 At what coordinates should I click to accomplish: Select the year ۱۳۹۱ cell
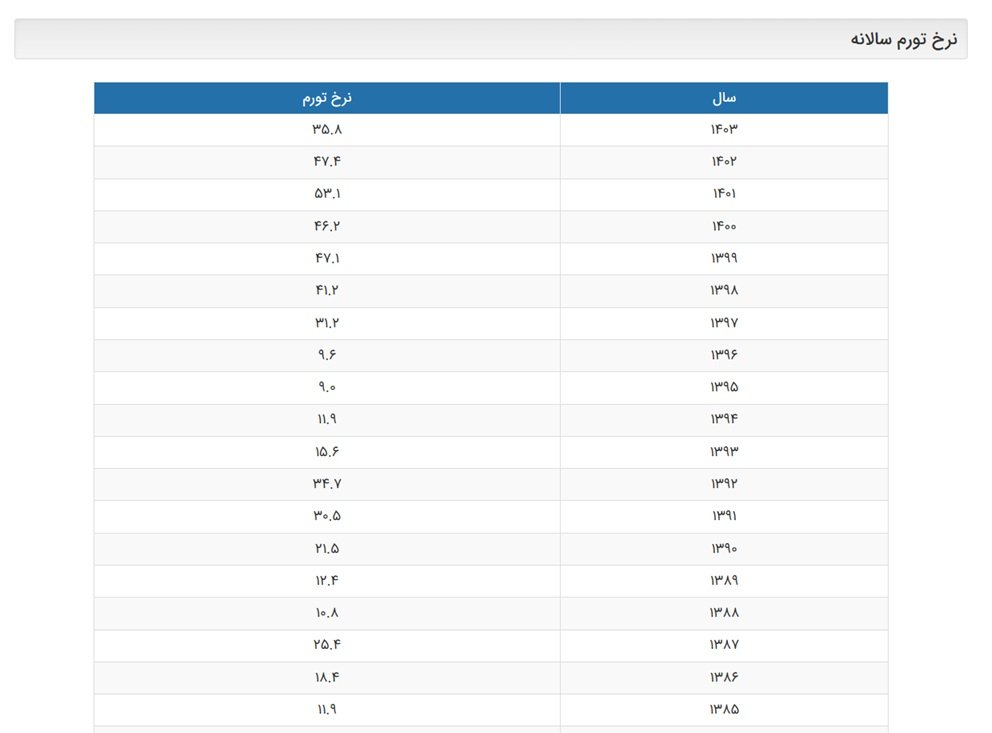724,516
